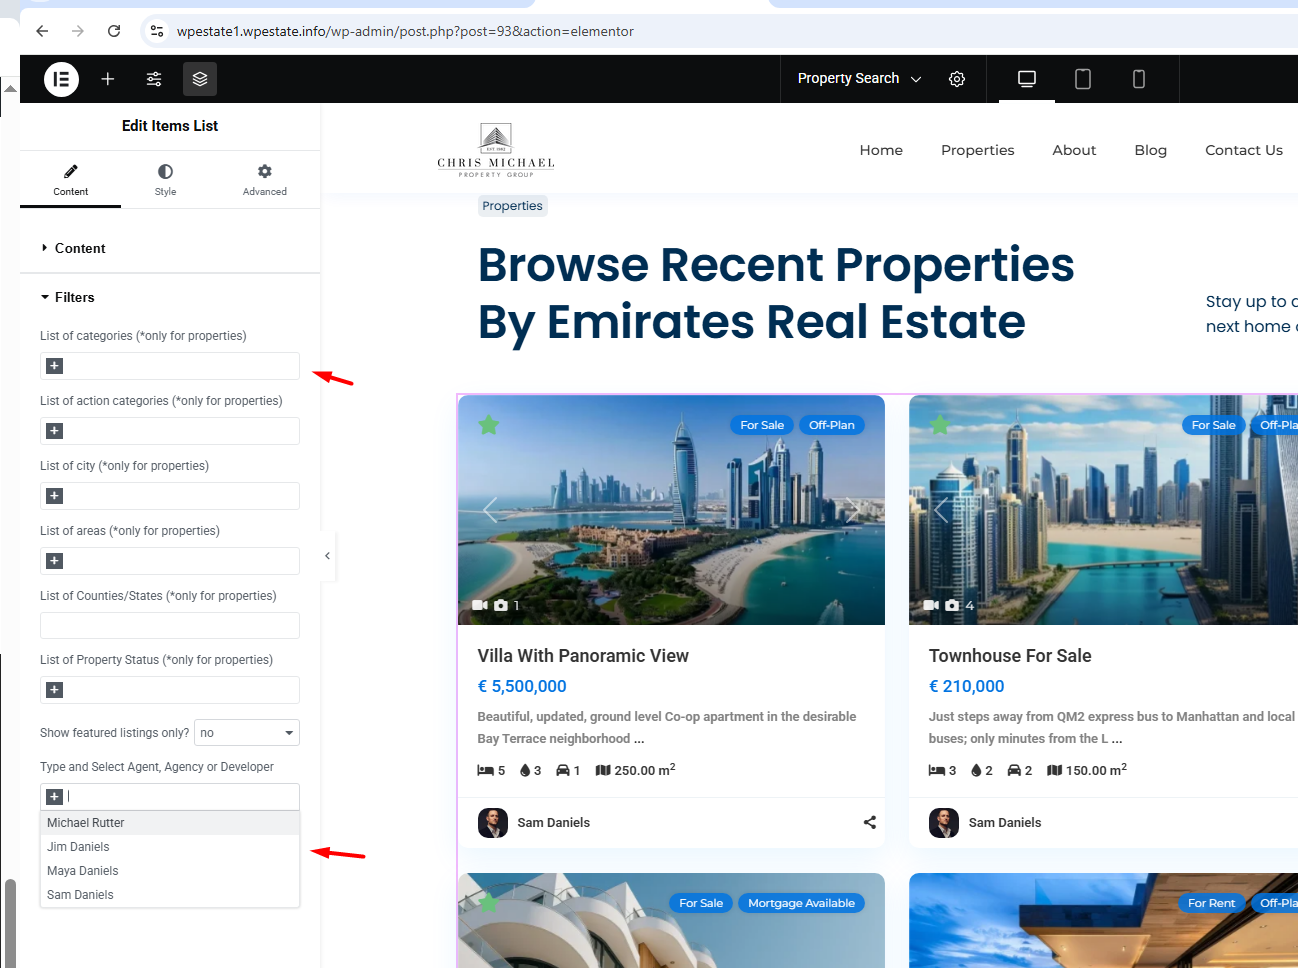
Task: Click share icon on Villa listing
Action: tap(869, 822)
